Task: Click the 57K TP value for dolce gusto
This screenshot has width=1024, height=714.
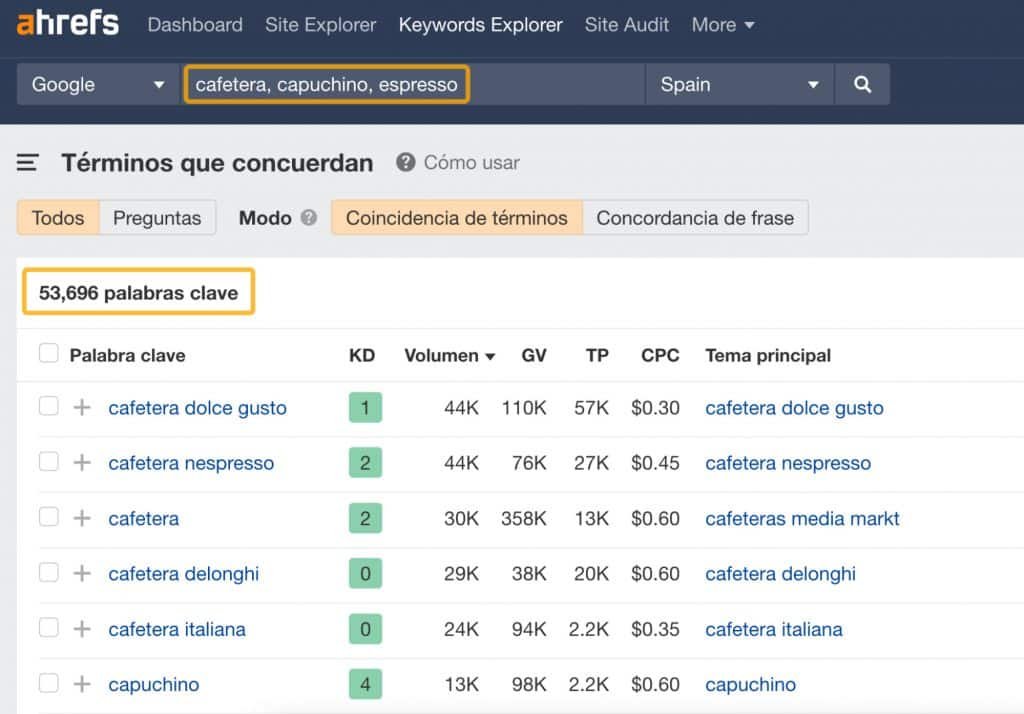Action: click(x=592, y=408)
